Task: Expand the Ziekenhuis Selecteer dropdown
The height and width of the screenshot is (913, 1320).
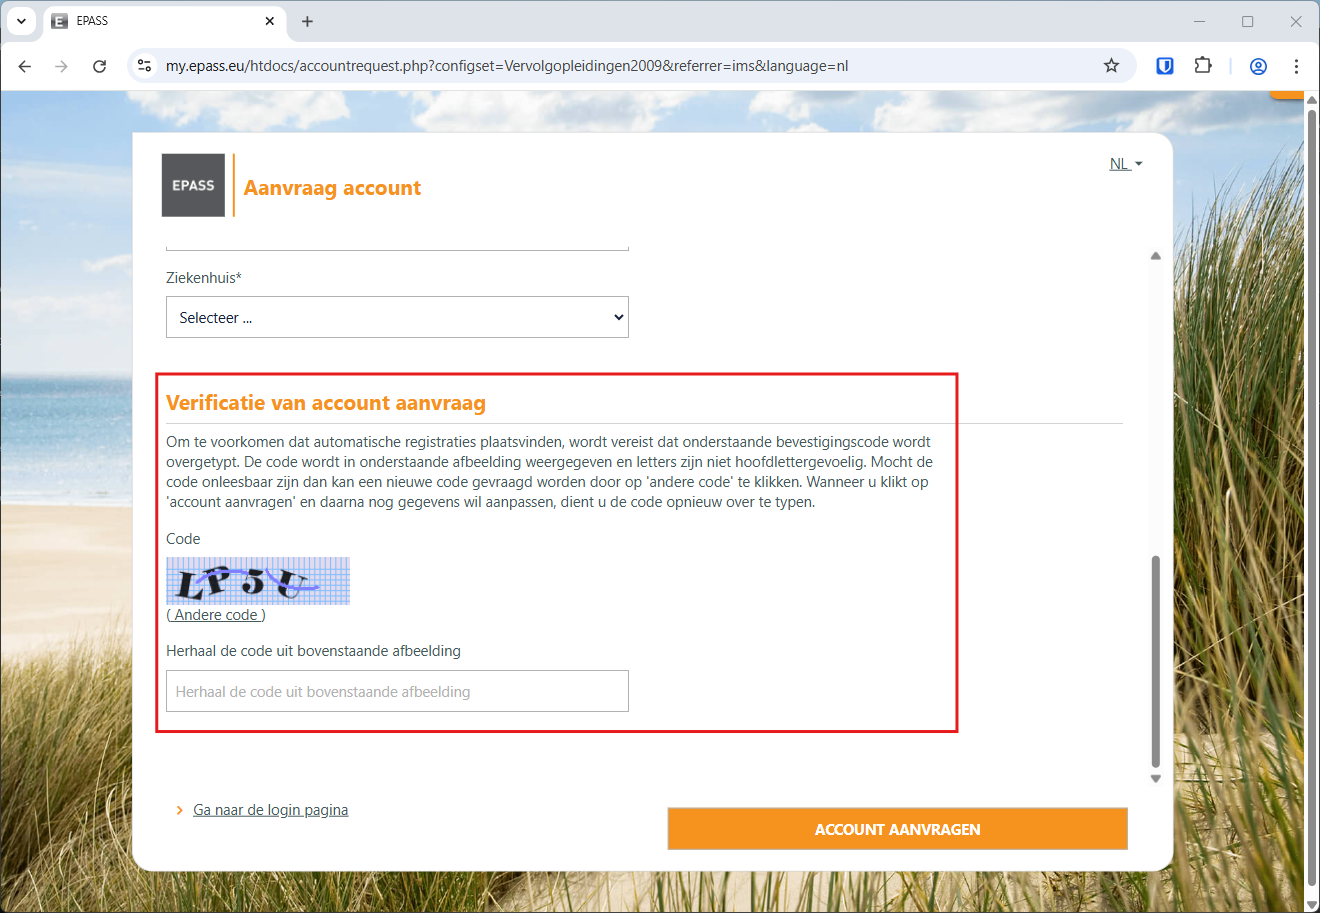Action: (x=397, y=317)
